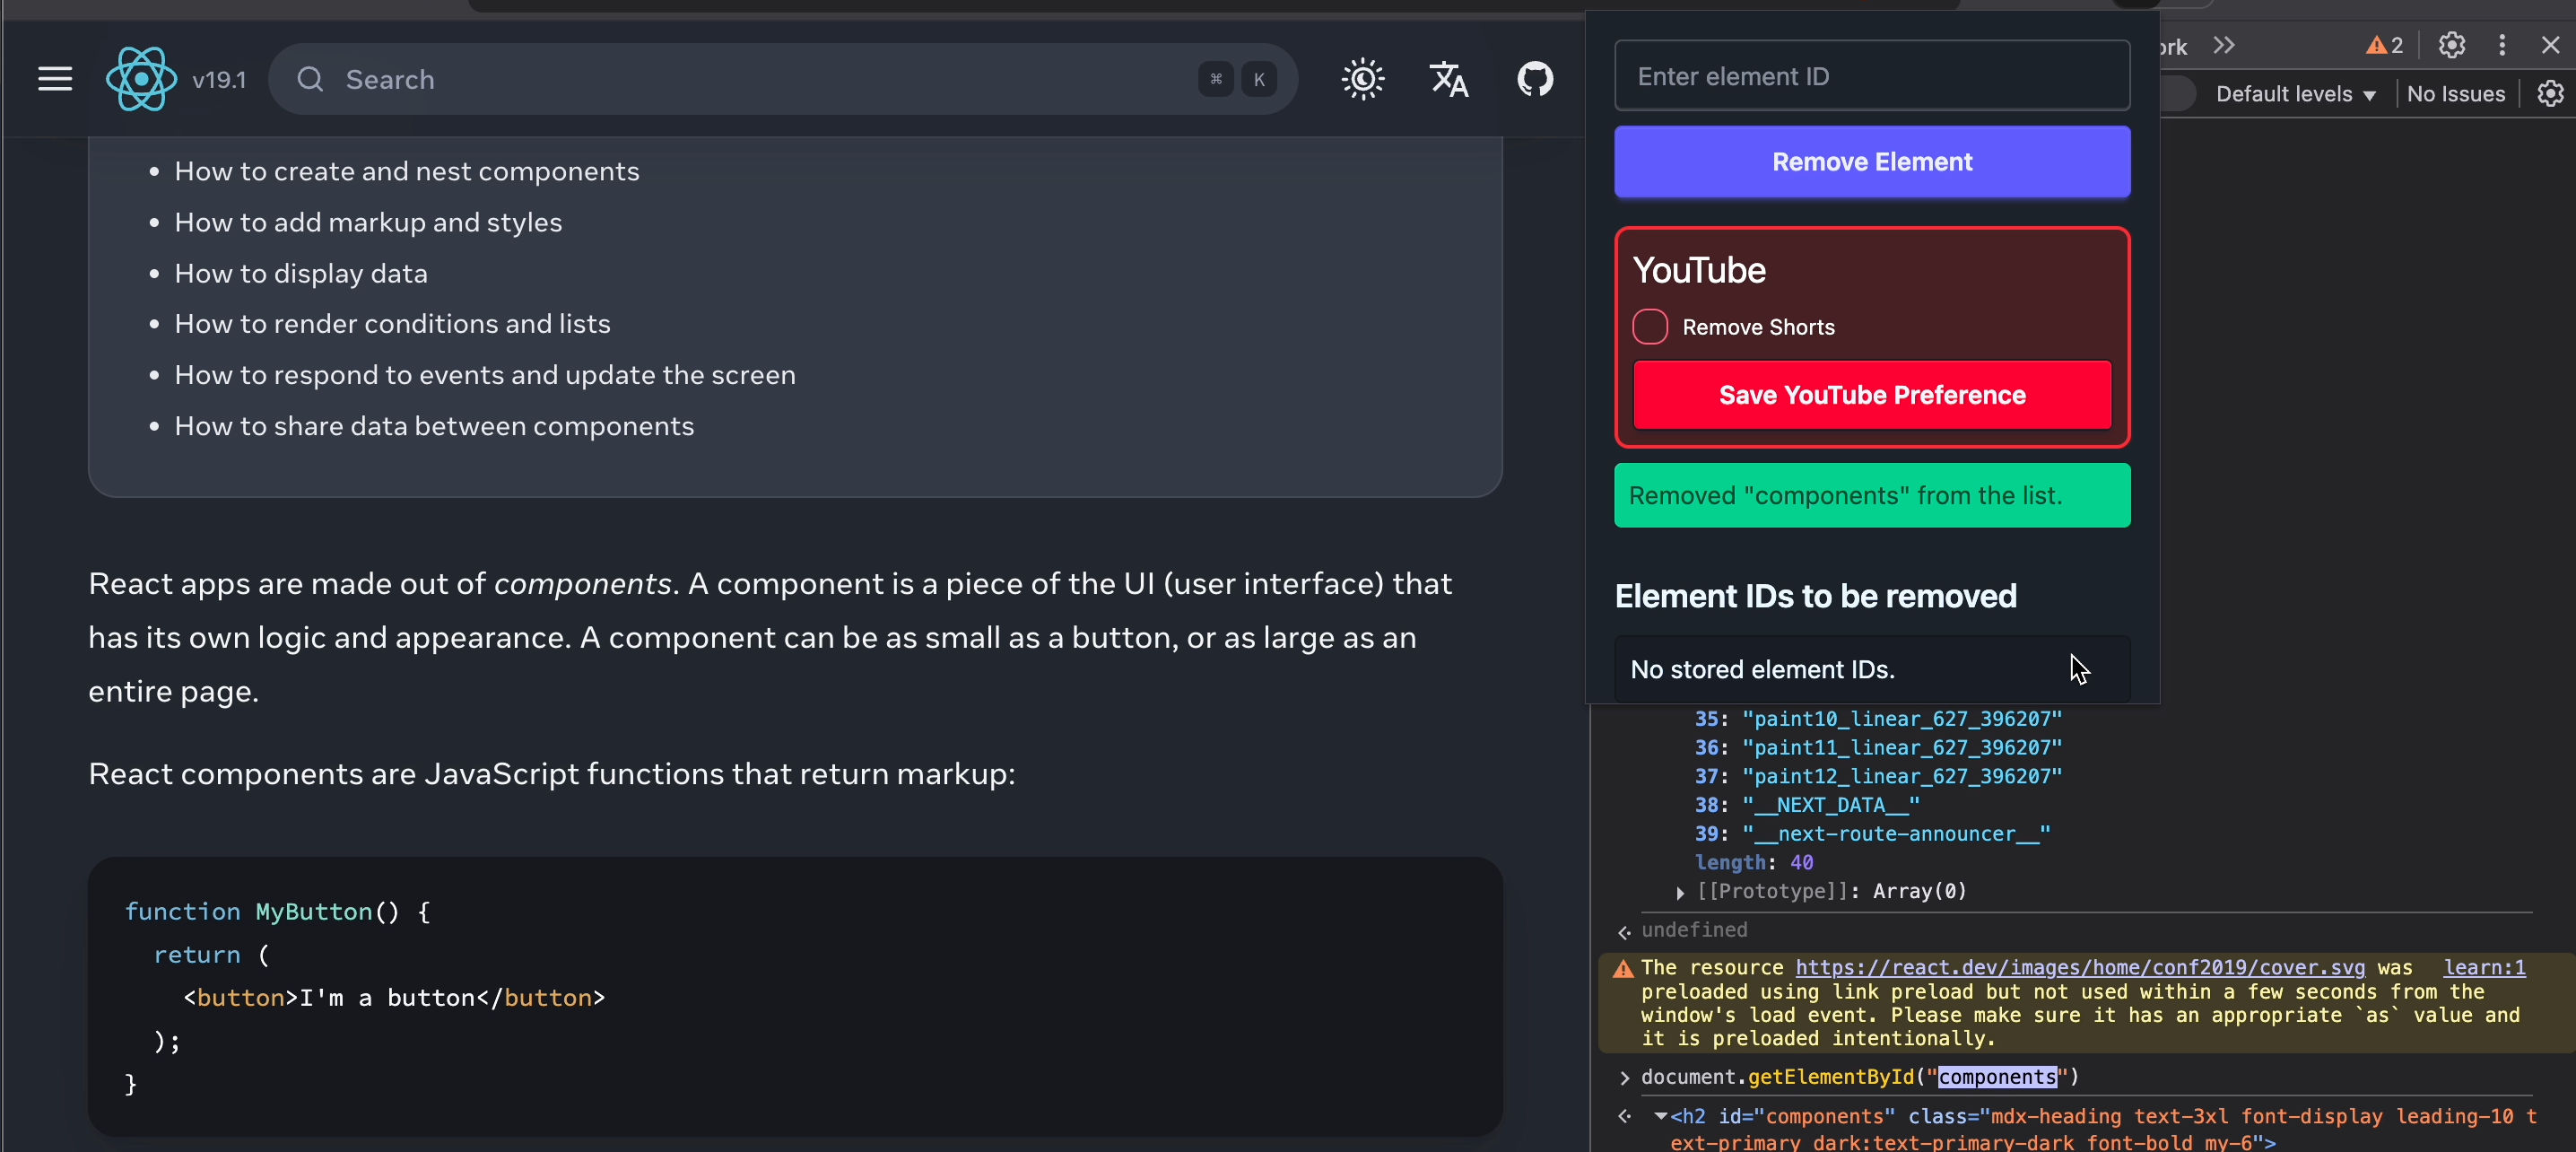Click the warnings count badge

(2384, 45)
